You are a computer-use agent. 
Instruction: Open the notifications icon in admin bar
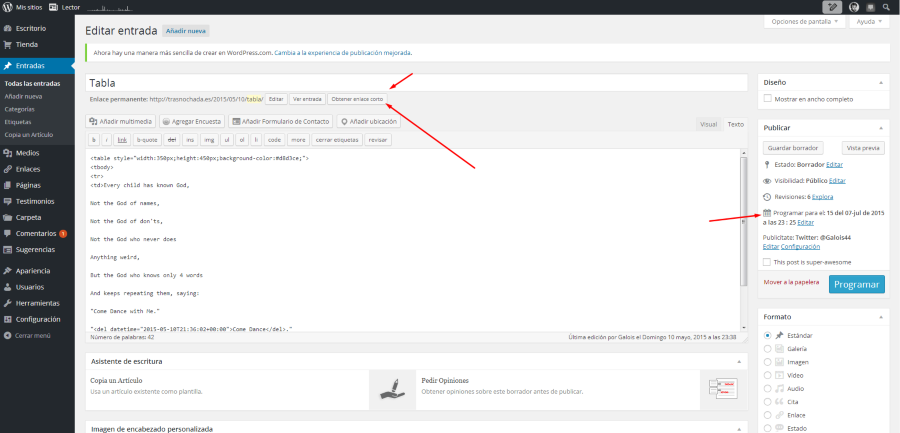870,6
